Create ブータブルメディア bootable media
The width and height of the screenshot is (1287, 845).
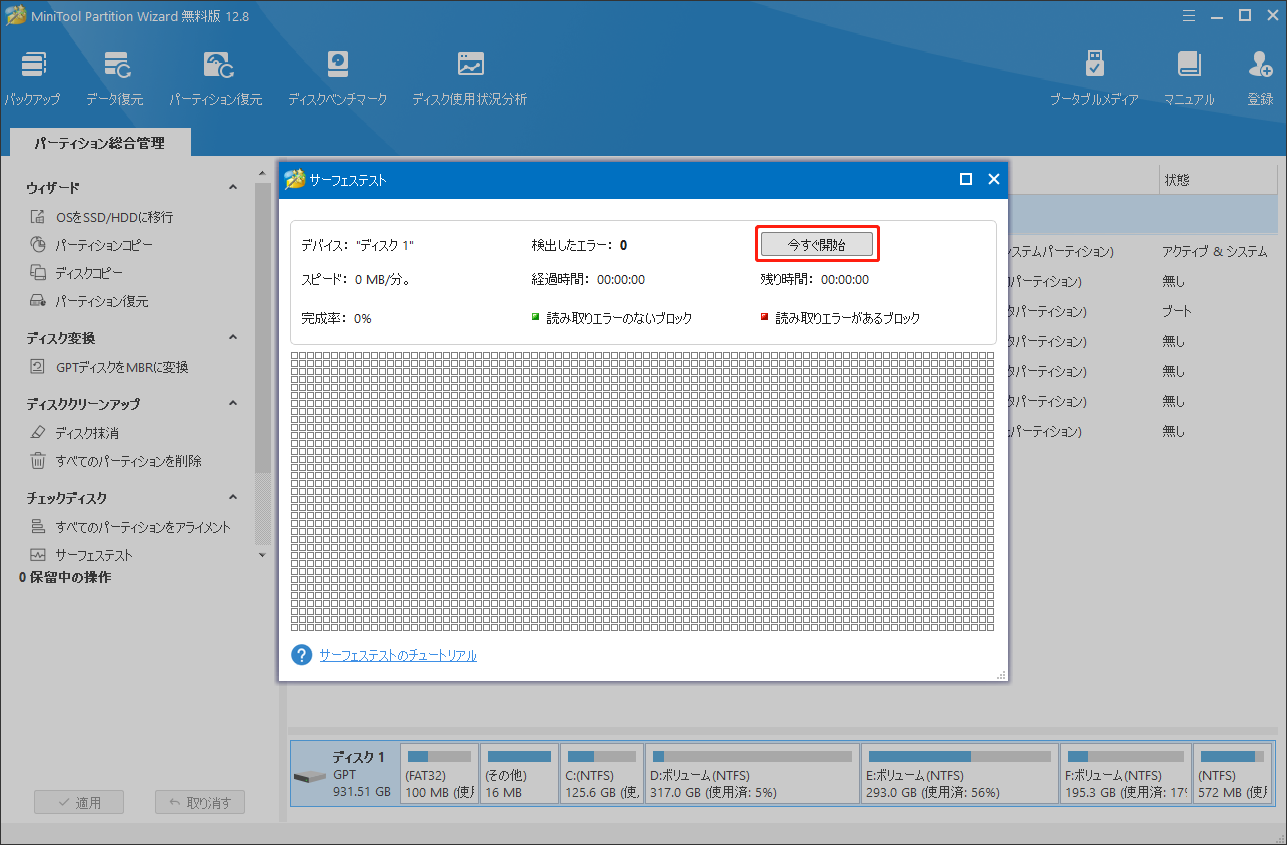1094,79
